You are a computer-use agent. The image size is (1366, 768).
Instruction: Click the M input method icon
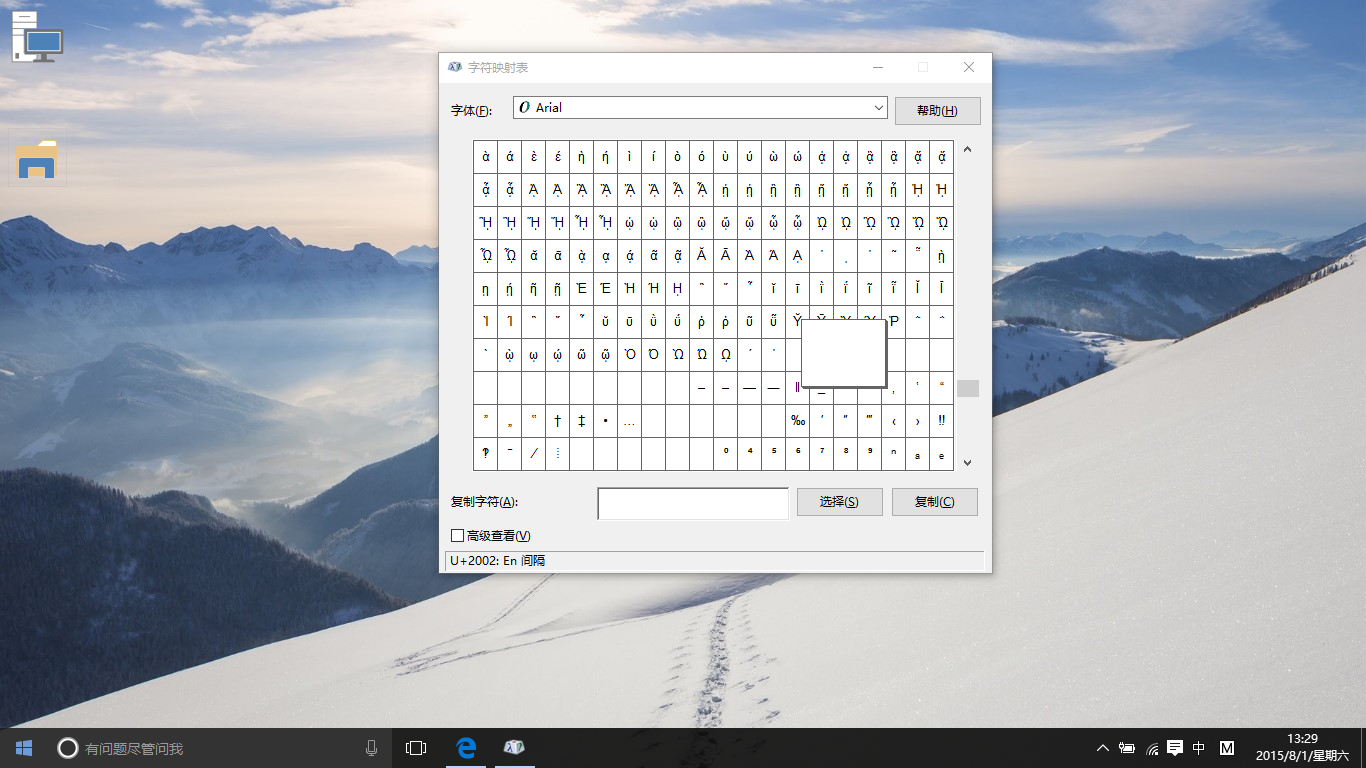tap(1227, 748)
